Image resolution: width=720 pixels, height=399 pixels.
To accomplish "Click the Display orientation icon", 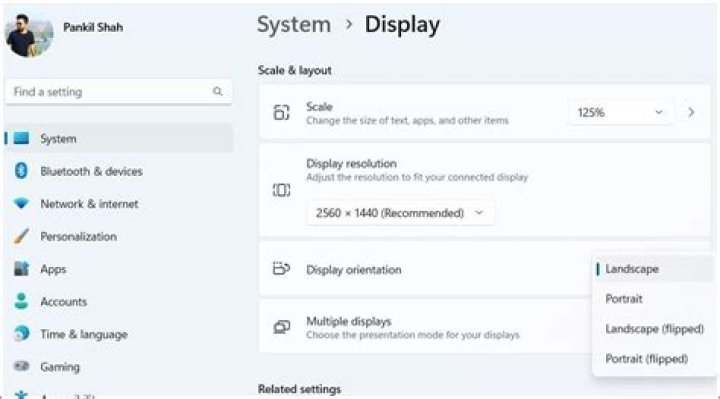I will (281, 268).
